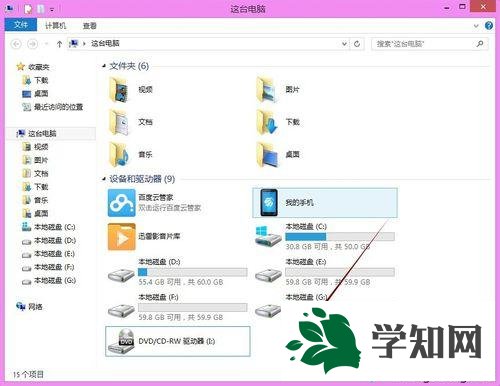Select the 下载 folder icon in main pane
Viewport: 500px width, 386px height.
[267, 122]
